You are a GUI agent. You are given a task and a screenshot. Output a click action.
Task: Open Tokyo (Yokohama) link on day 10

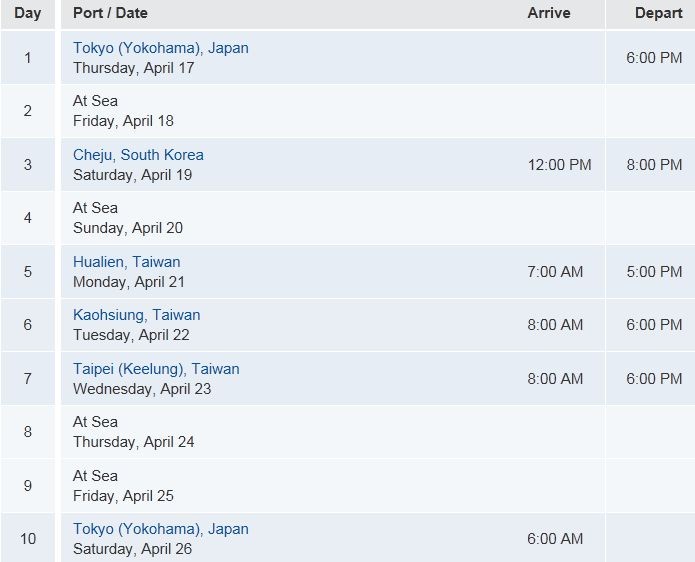pyautogui.click(x=160, y=529)
